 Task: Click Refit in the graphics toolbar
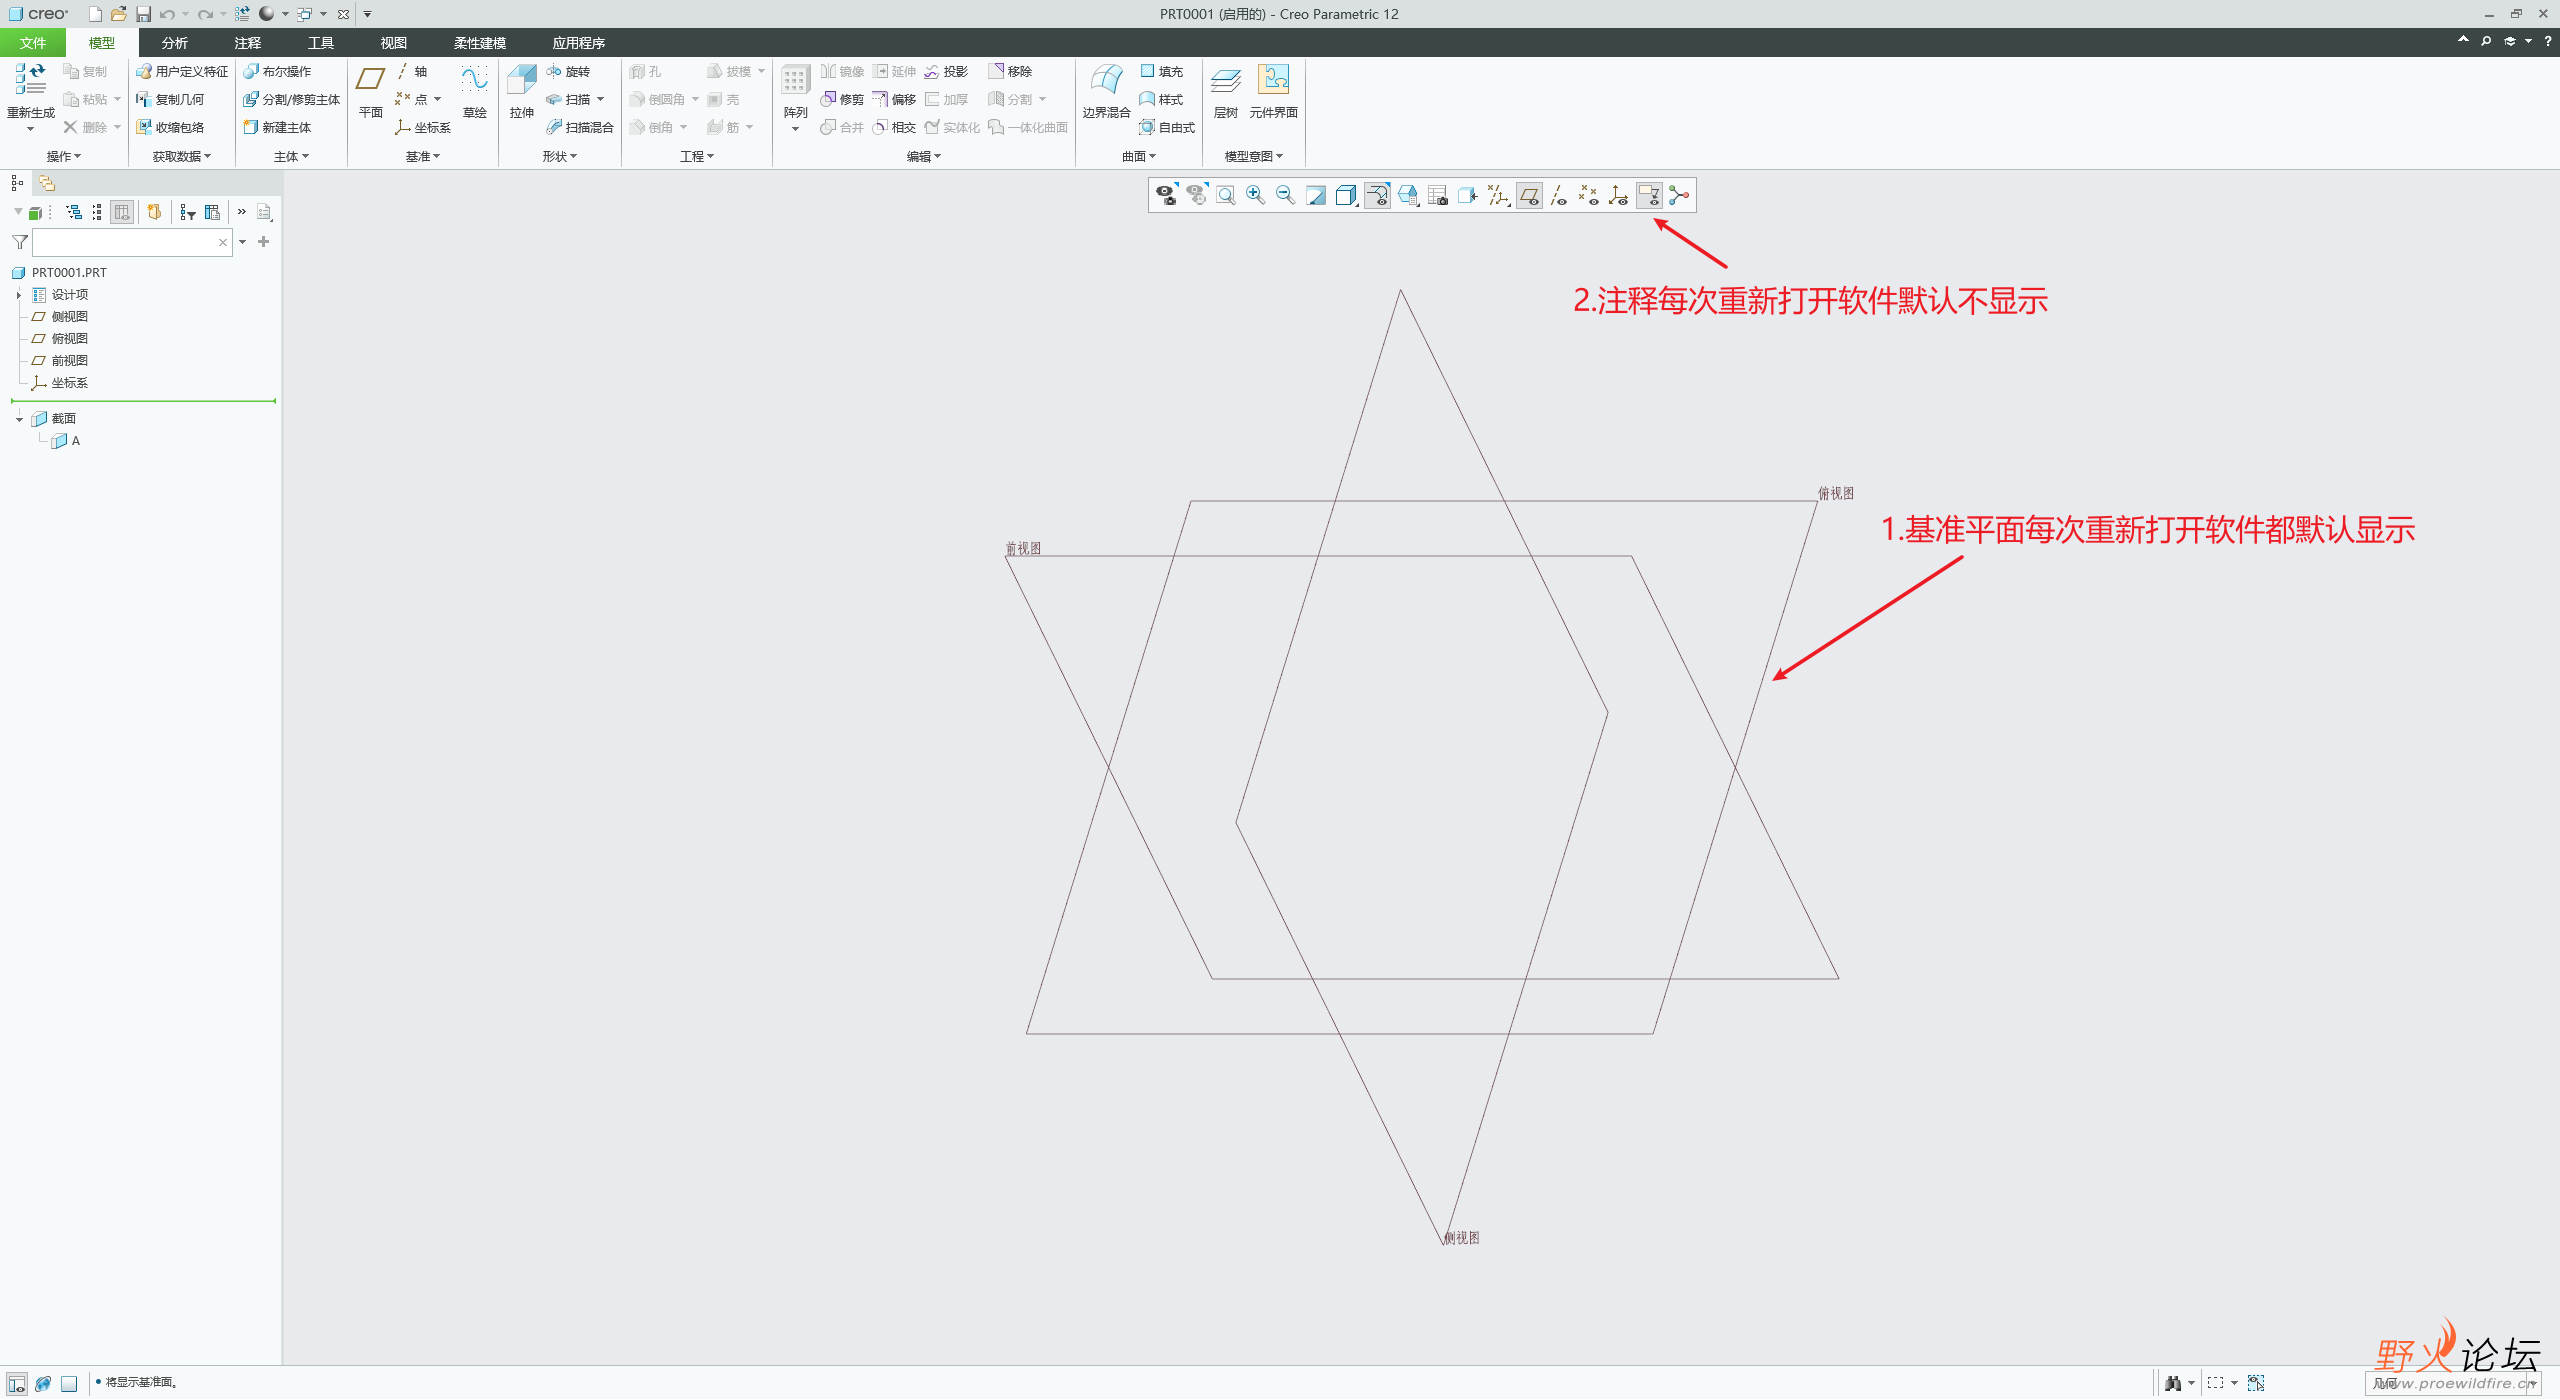point(1226,196)
